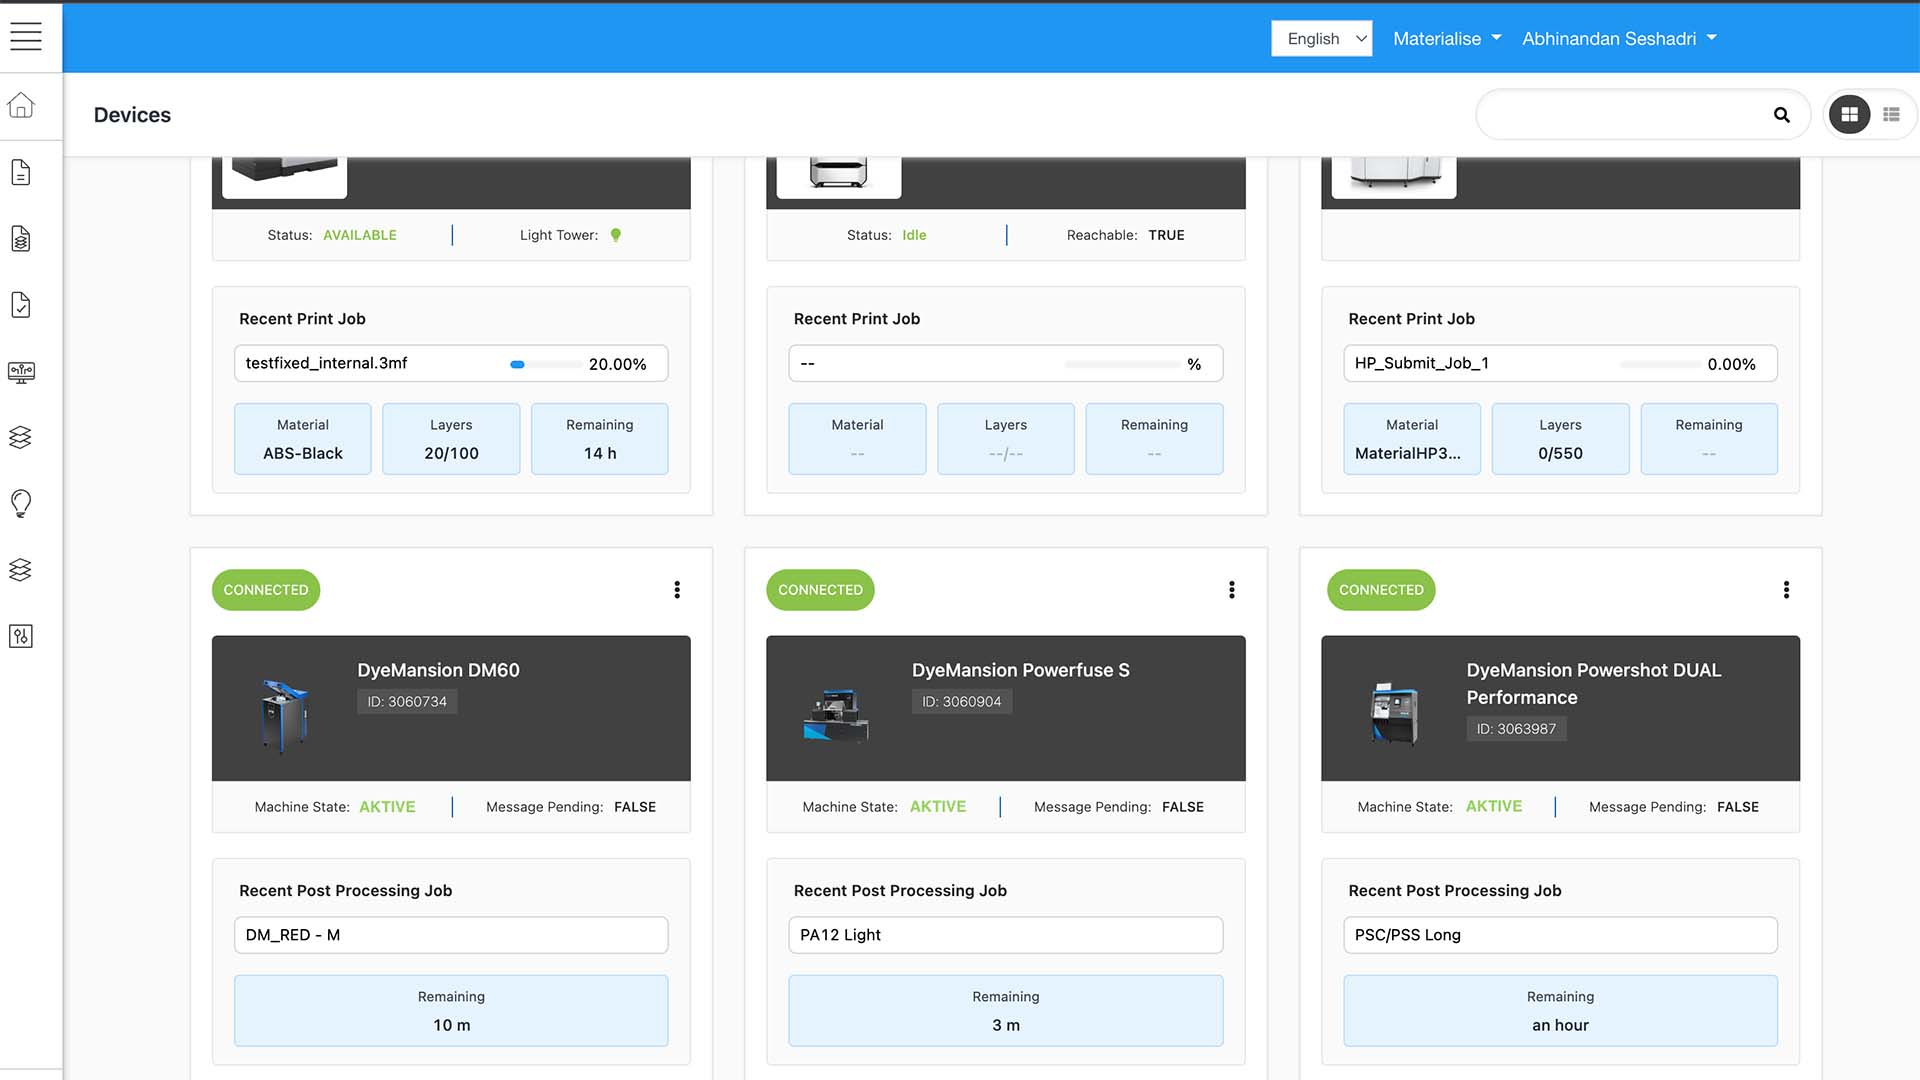Click the search magnifier icon
Image resolution: width=1920 pixels, height=1080 pixels.
click(1781, 115)
